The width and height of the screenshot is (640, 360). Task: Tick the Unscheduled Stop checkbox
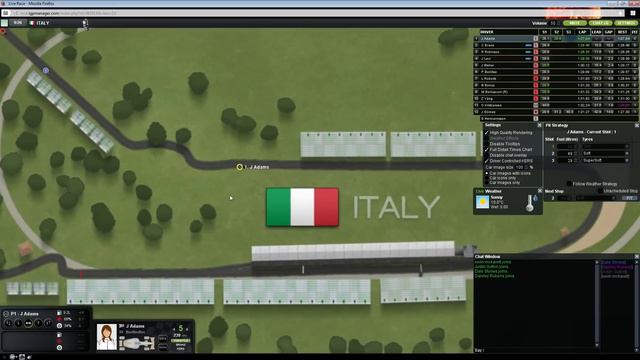click(x=600, y=191)
